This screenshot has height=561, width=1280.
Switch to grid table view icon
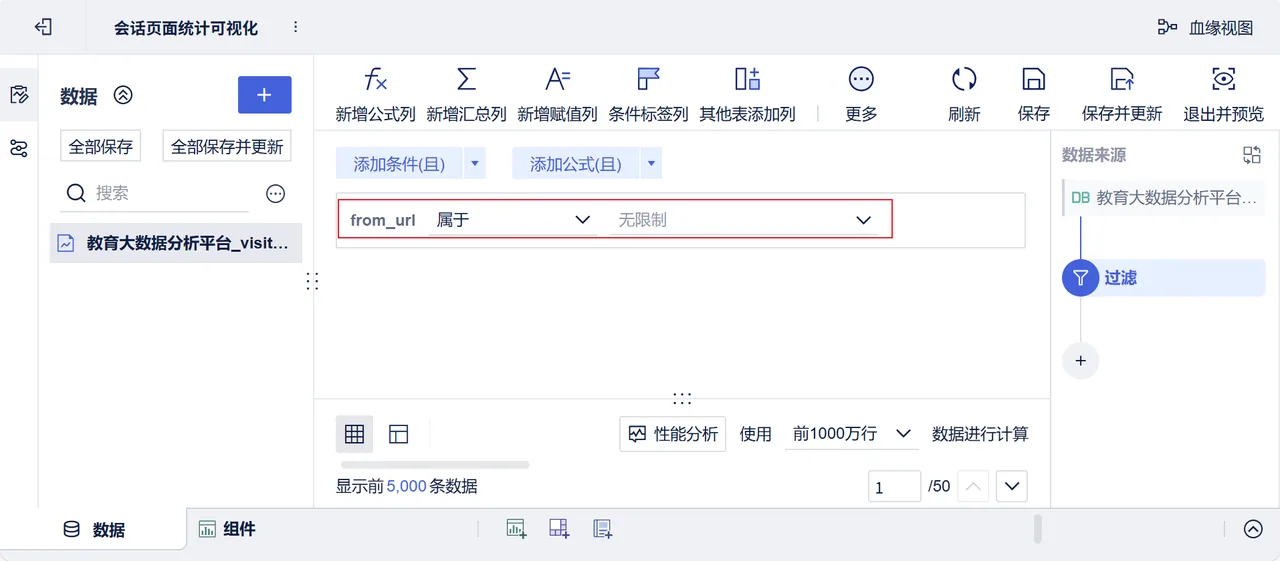point(354,434)
